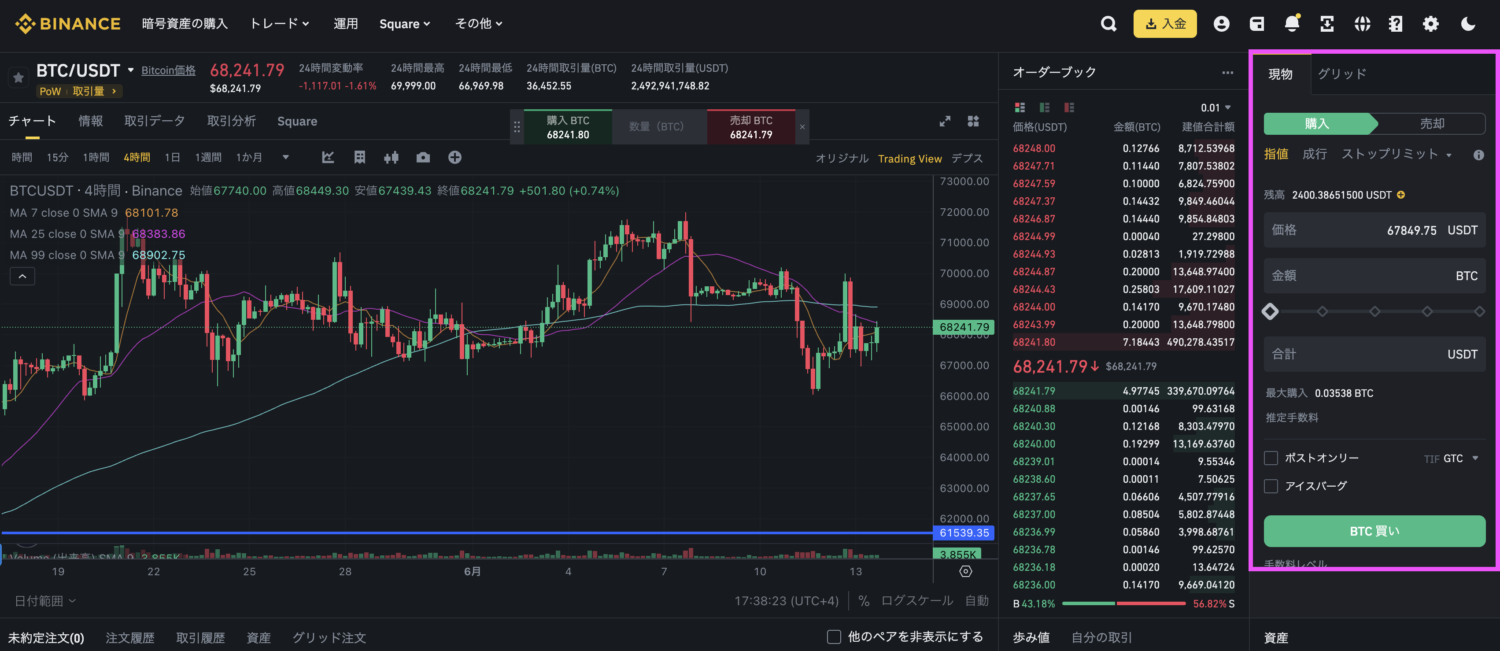The image size is (1500, 651).
Task: Open the notifications bell icon
Action: (x=1292, y=24)
